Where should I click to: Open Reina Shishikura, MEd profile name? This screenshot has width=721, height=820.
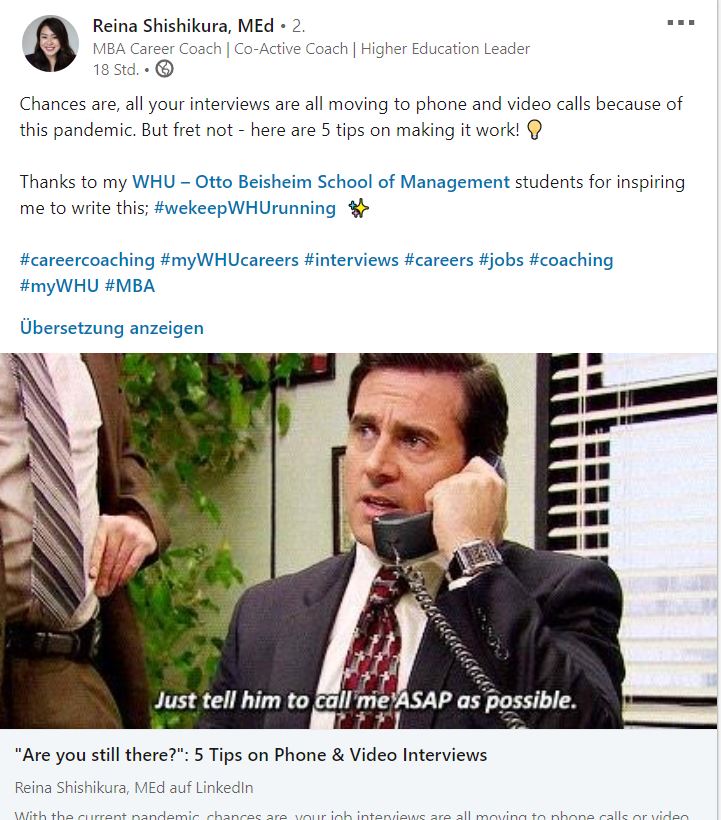click(183, 26)
